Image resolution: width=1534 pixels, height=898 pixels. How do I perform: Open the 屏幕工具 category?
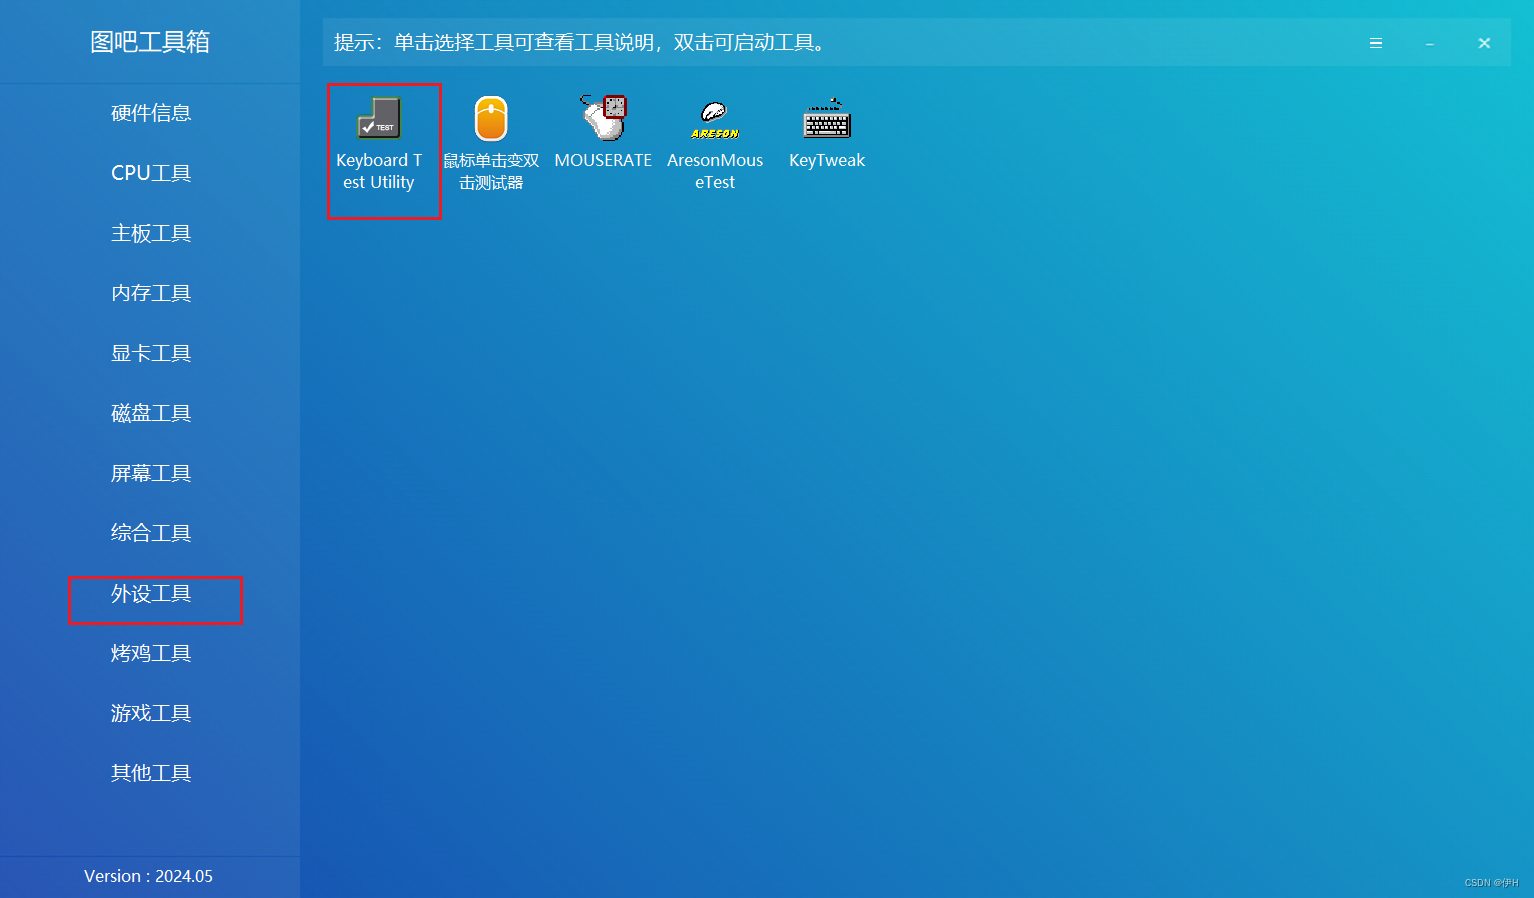coord(151,473)
